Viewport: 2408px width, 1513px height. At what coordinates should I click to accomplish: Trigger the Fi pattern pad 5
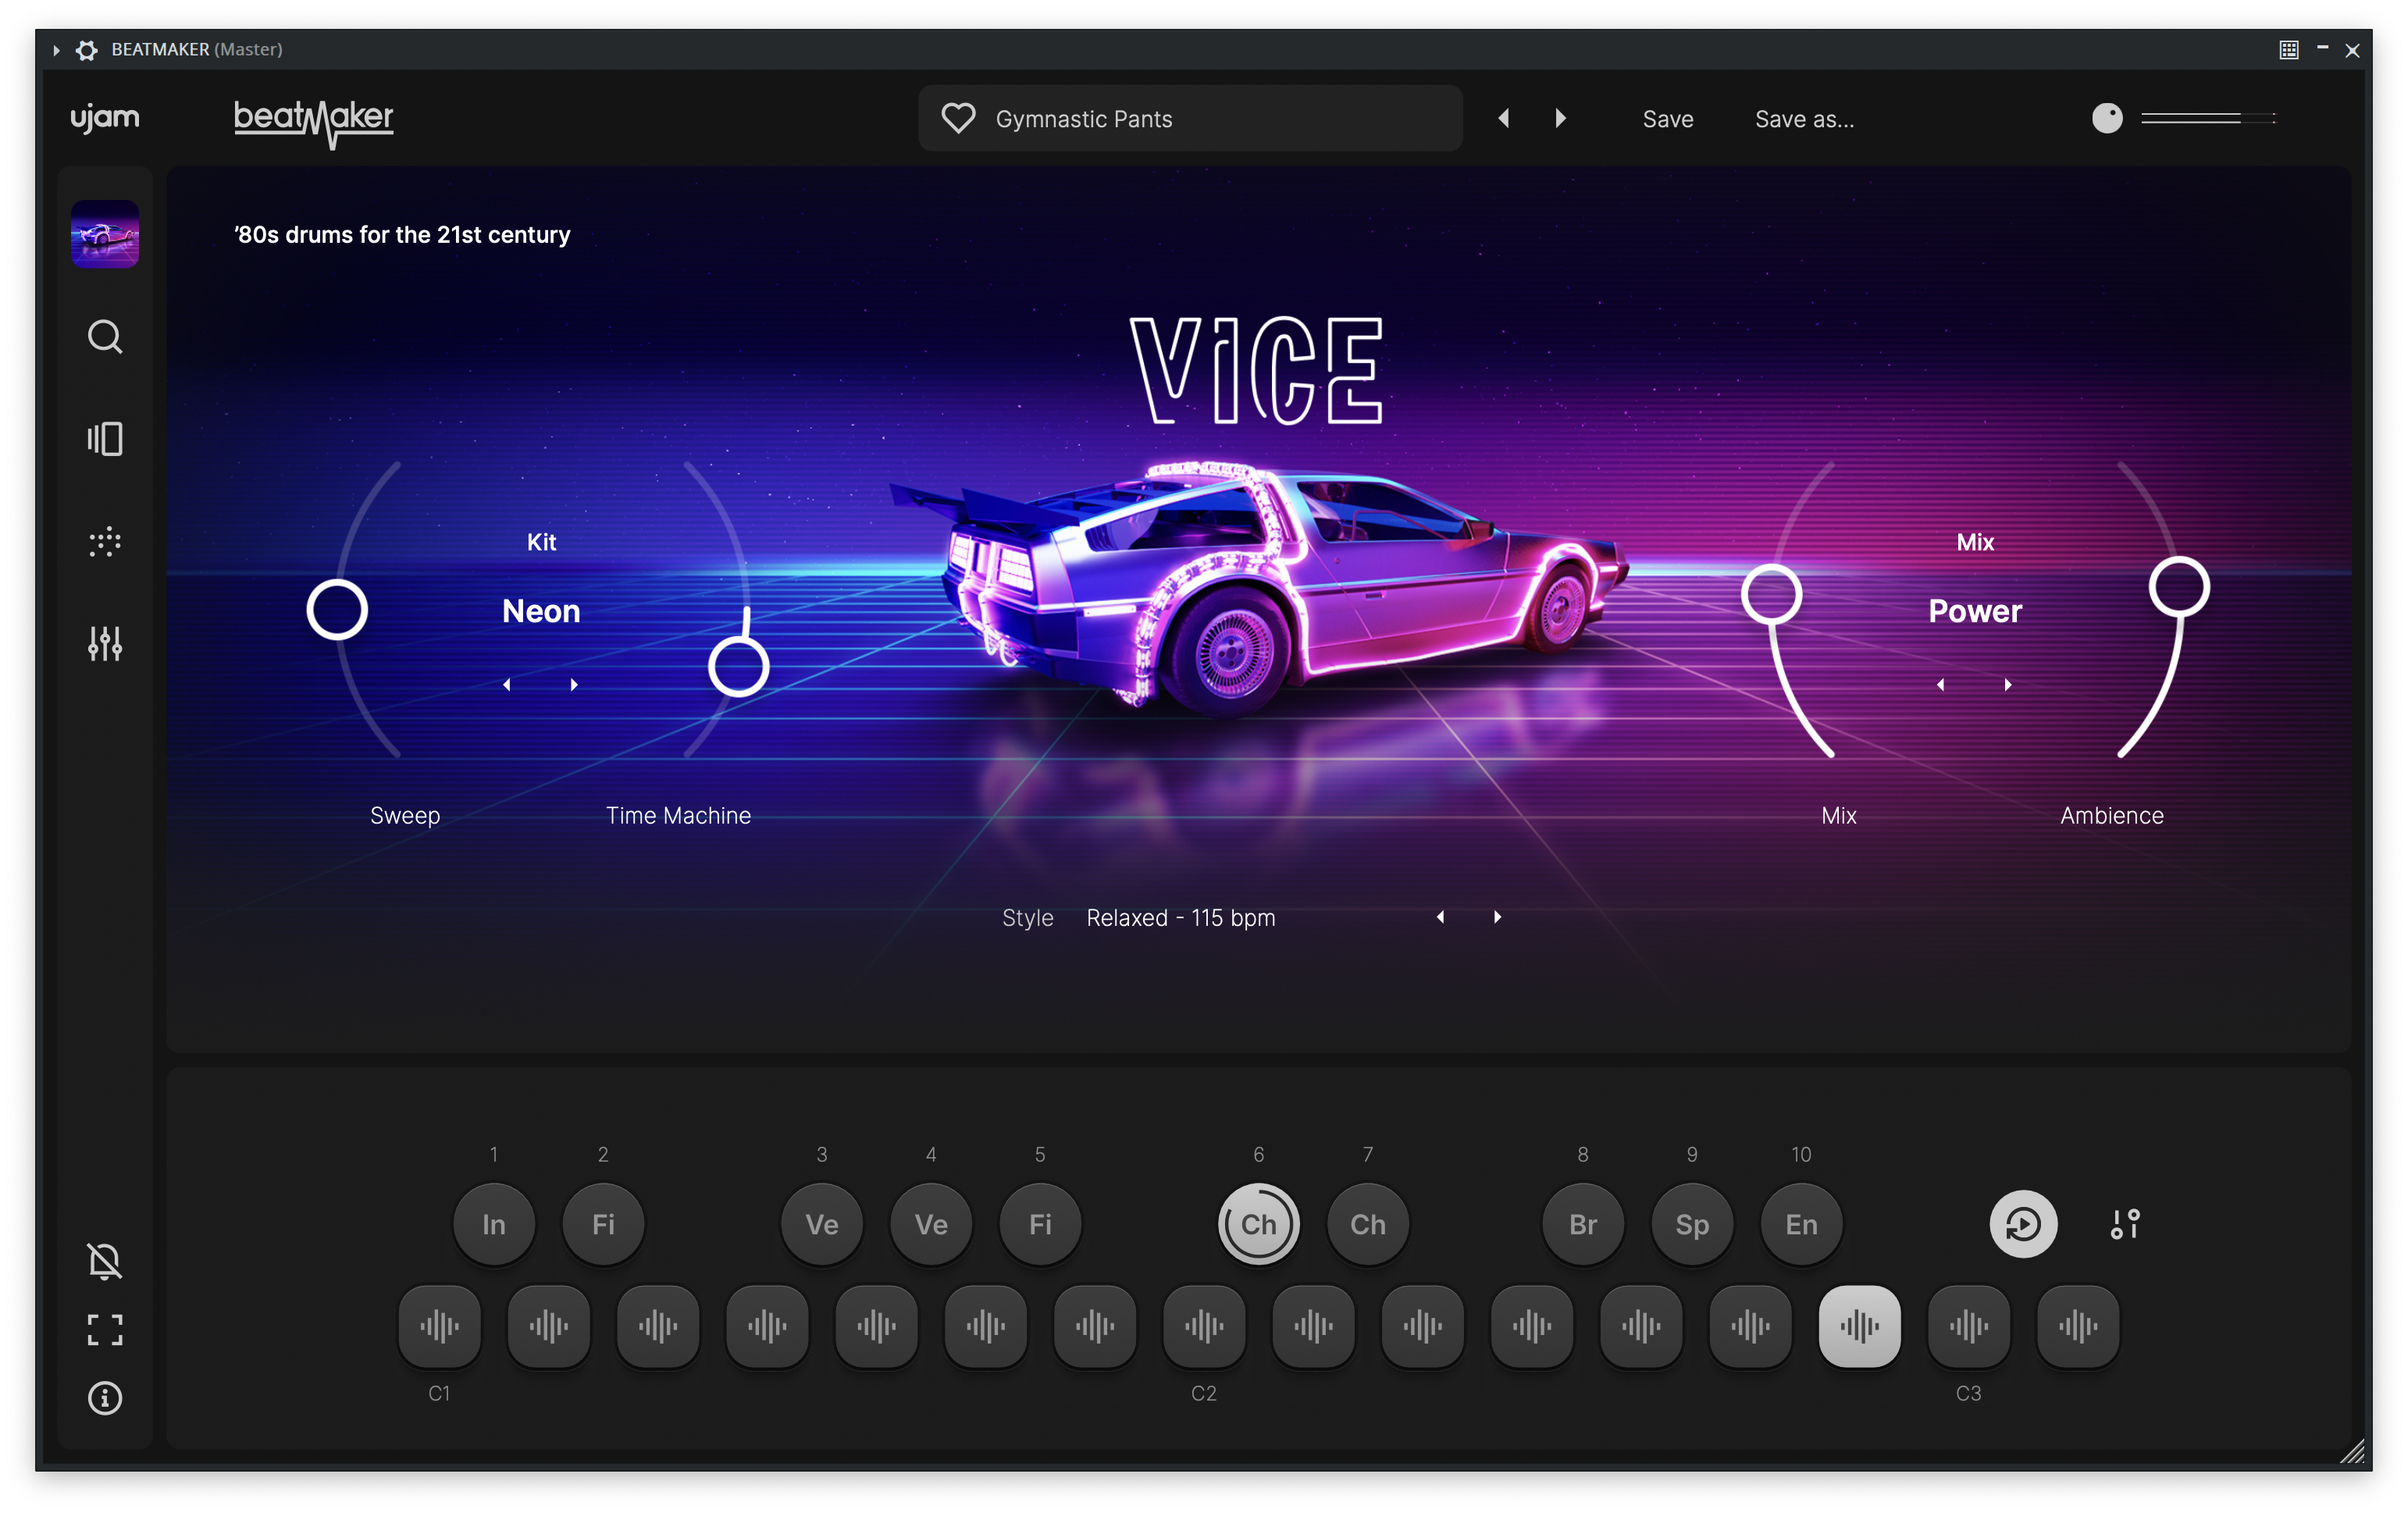point(1040,1224)
